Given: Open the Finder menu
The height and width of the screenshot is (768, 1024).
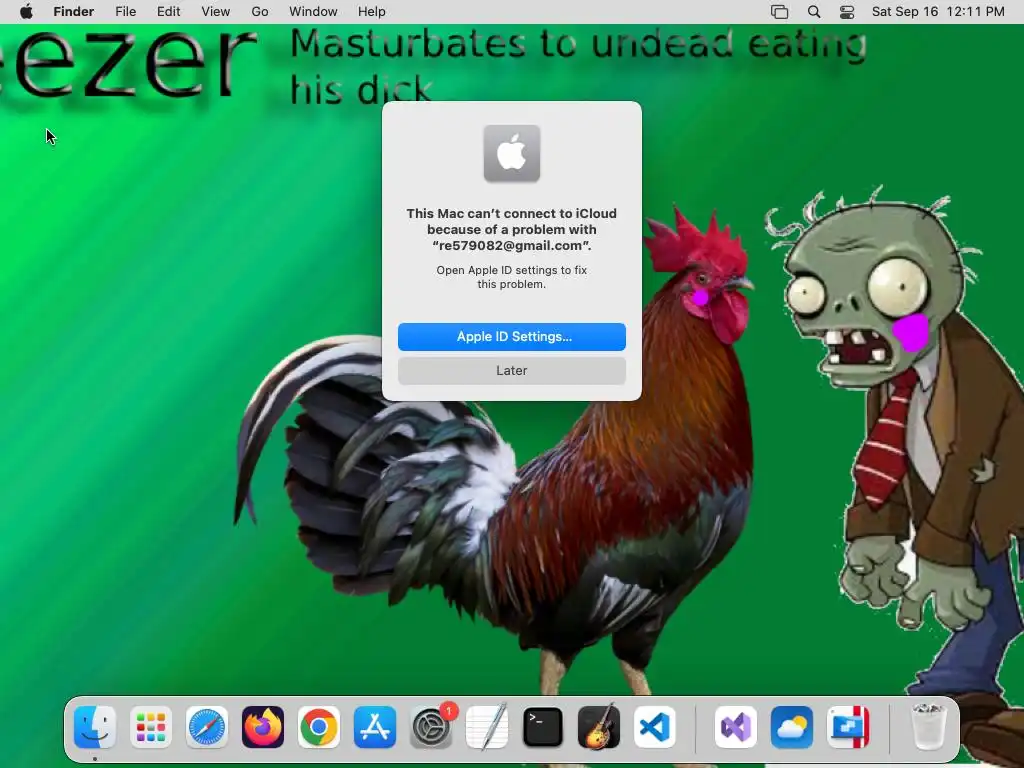Looking at the screenshot, I should (x=74, y=12).
